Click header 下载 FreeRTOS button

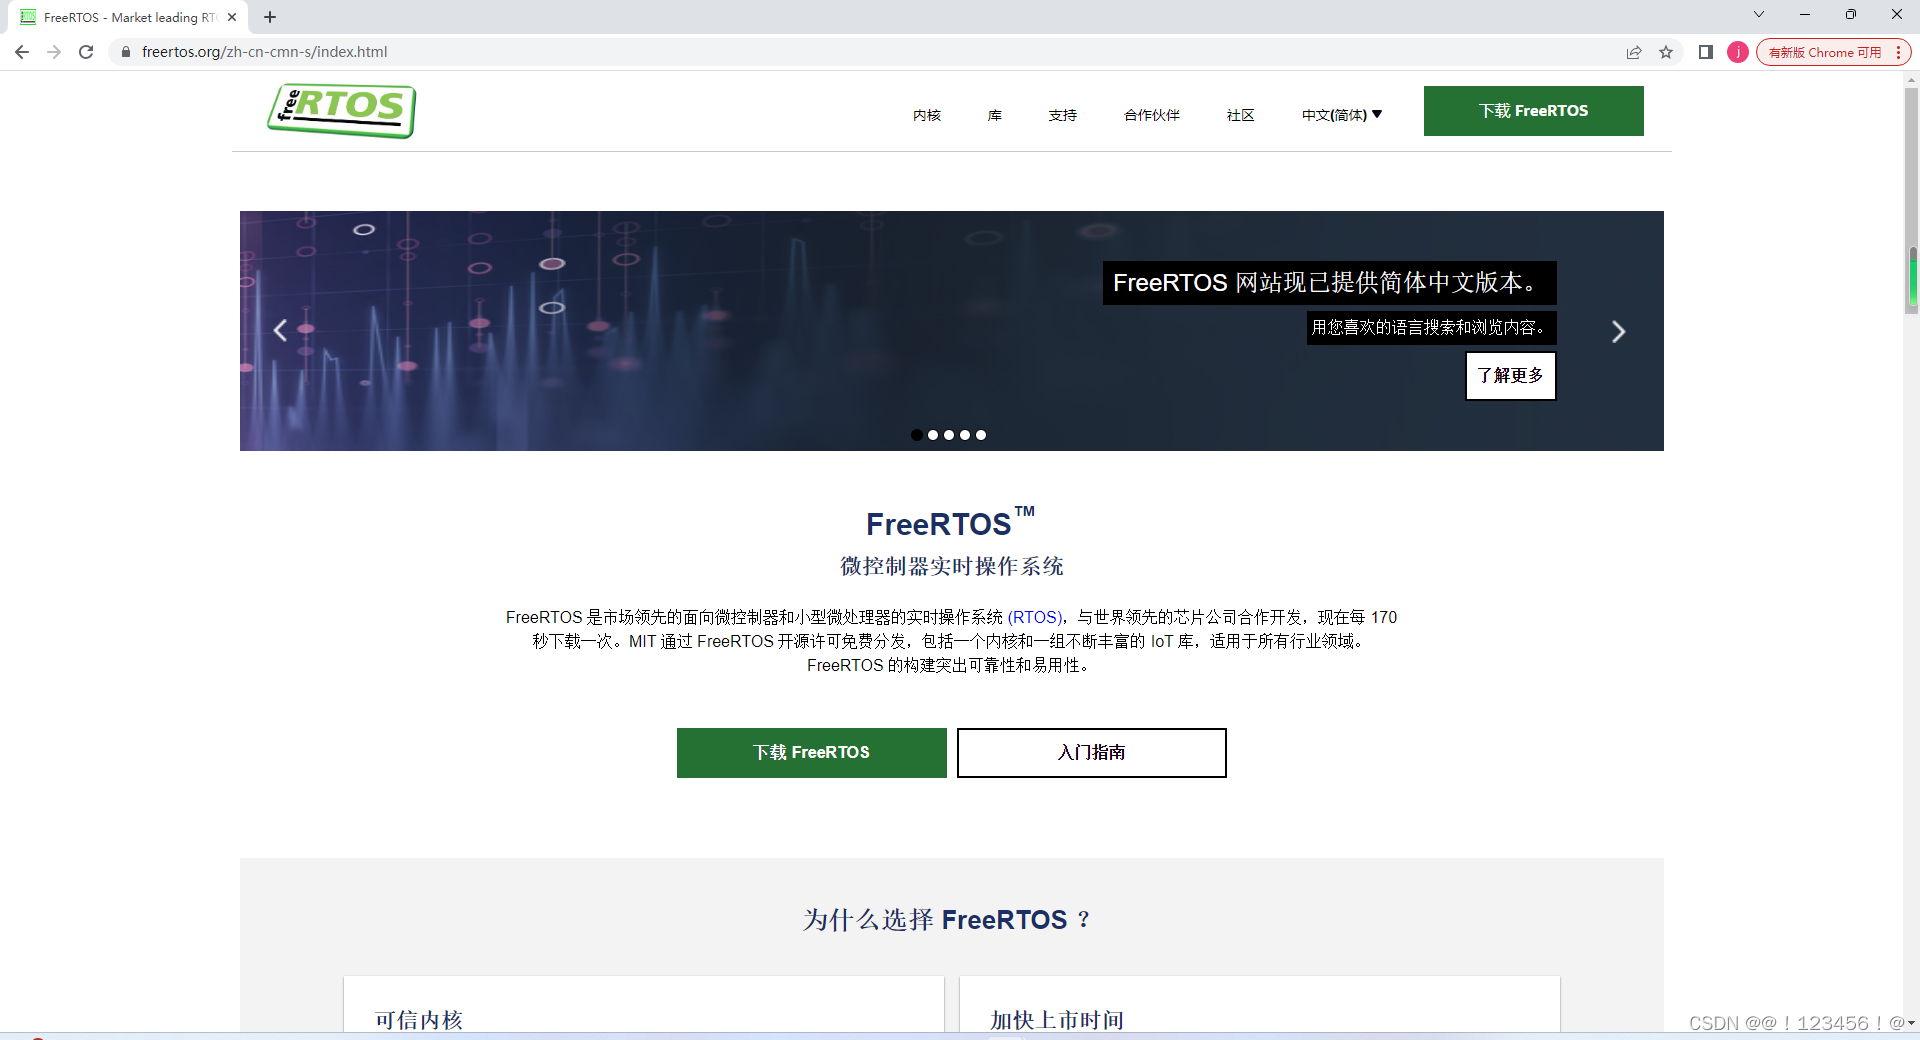pos(1534,111)
